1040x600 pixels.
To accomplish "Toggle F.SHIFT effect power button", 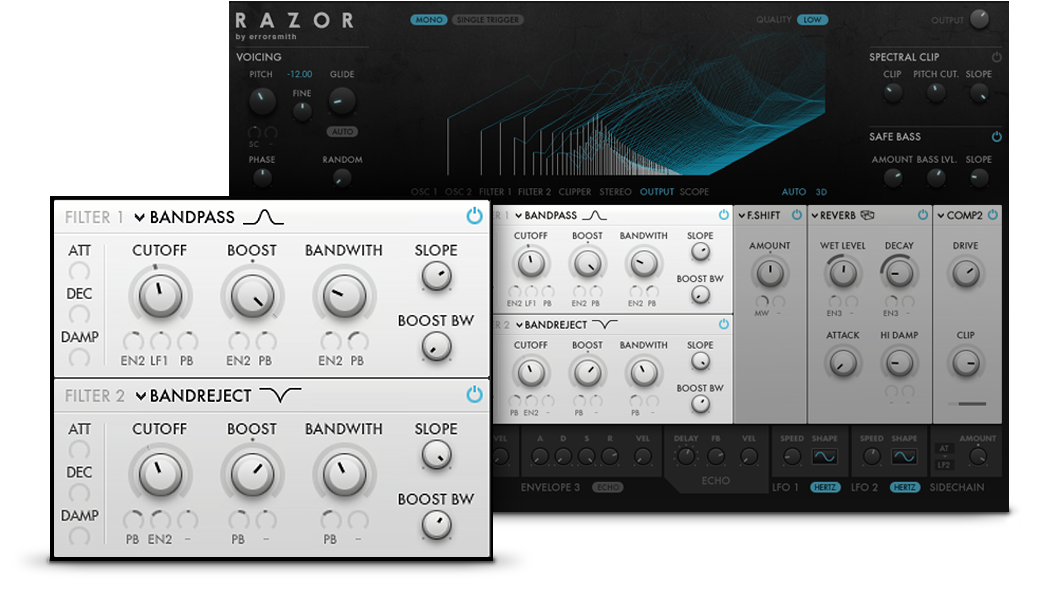I will pyautogui.click(x=797, y=215).
